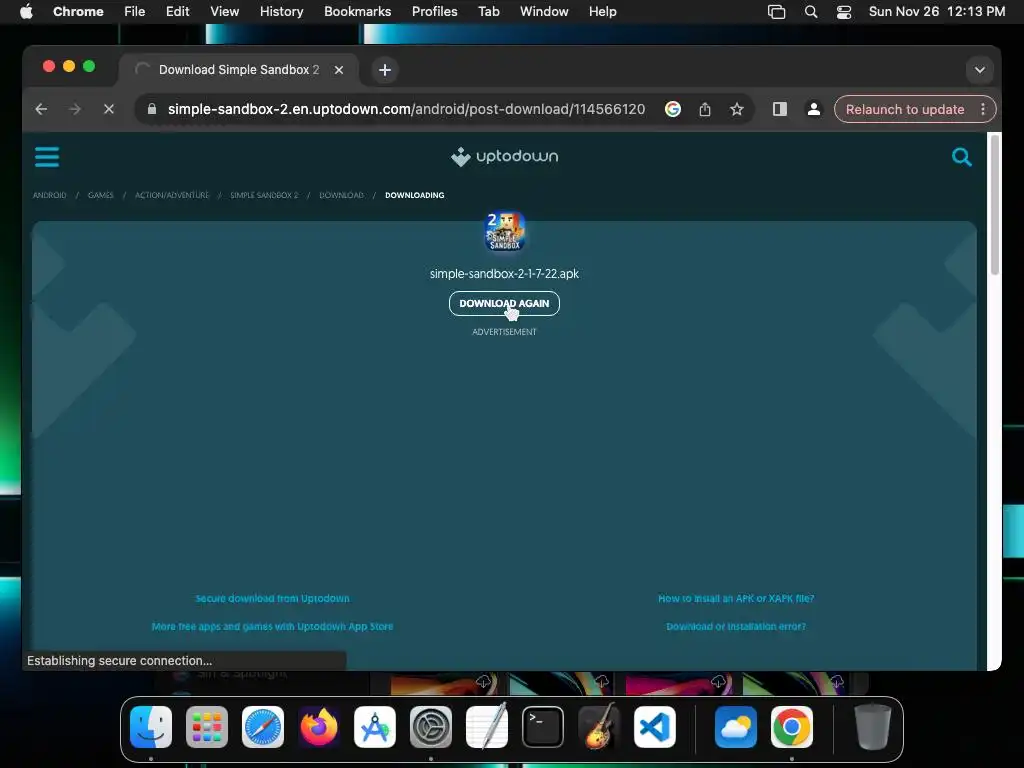Open the Android breadcrumb link

tap(50, 195)
